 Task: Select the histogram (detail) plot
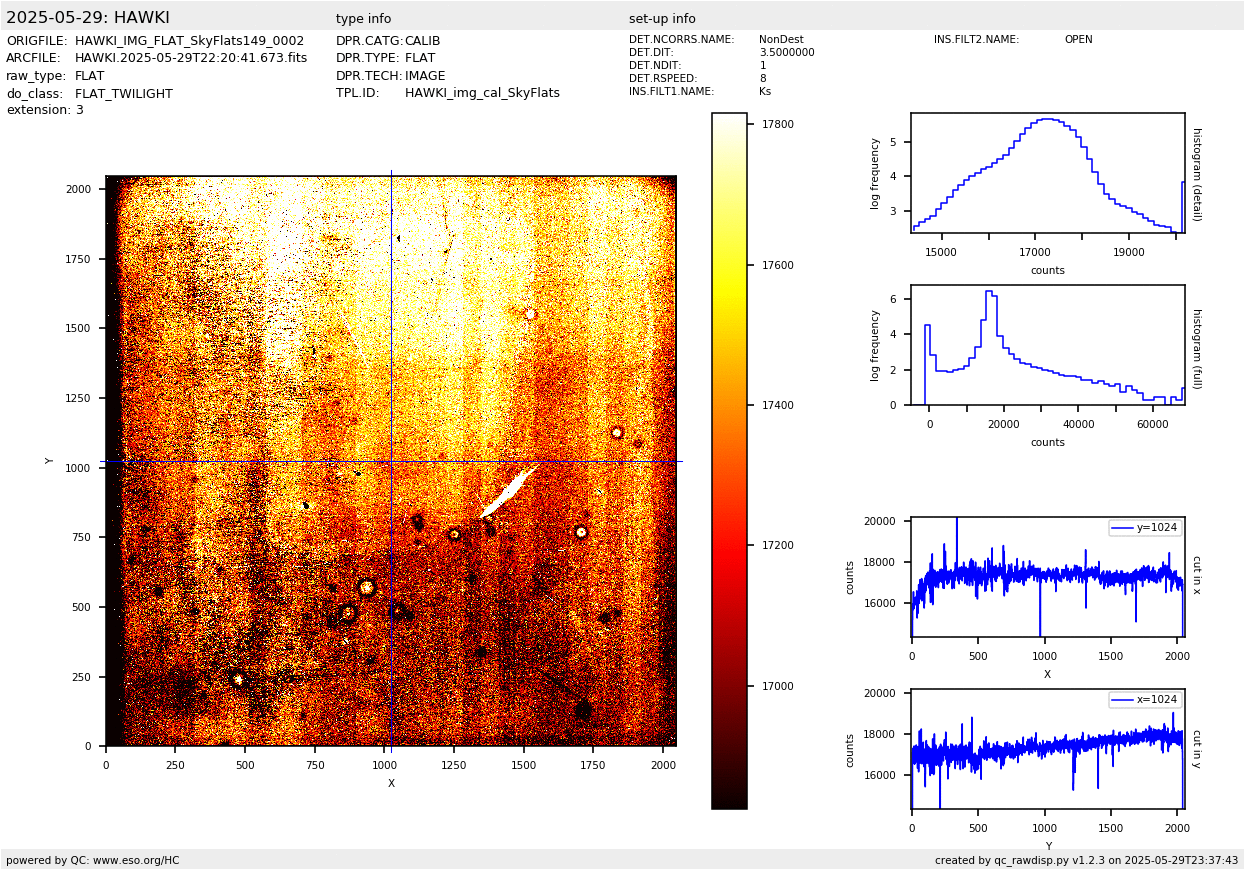1047,173
